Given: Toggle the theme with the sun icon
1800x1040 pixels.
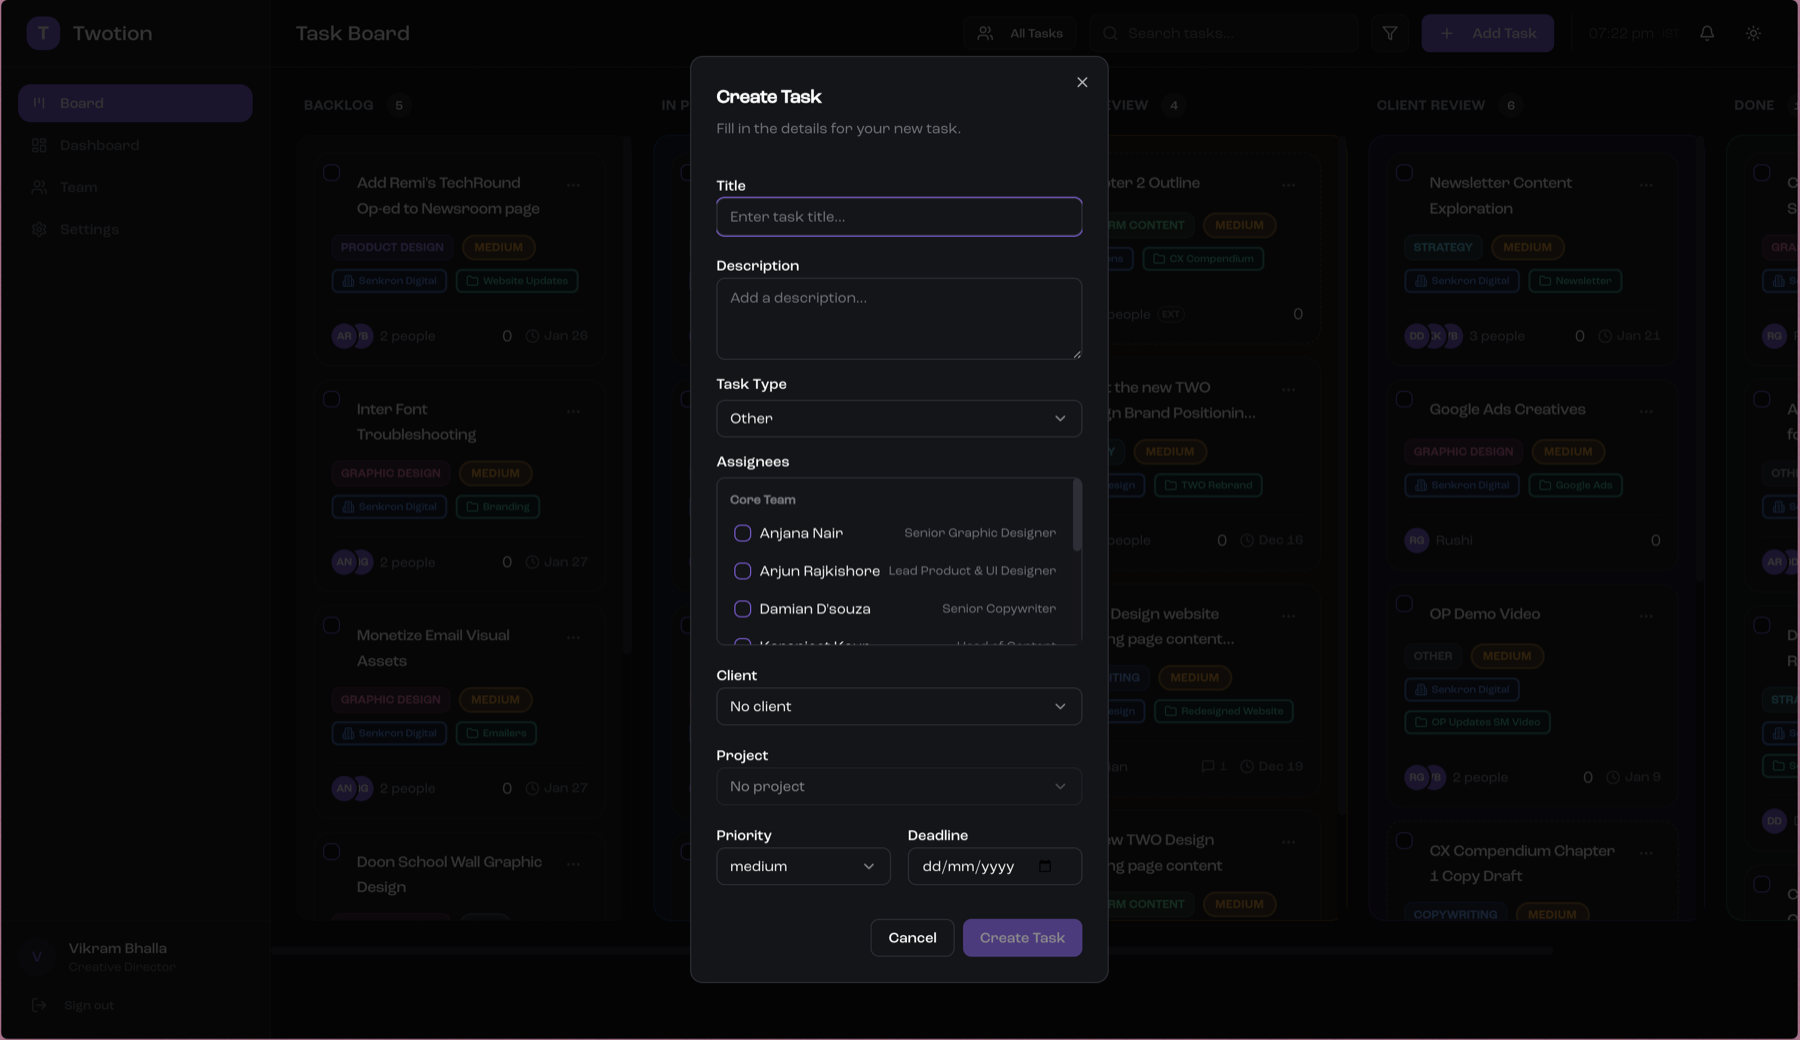Looking at the screenshot, I should 1753,32.
